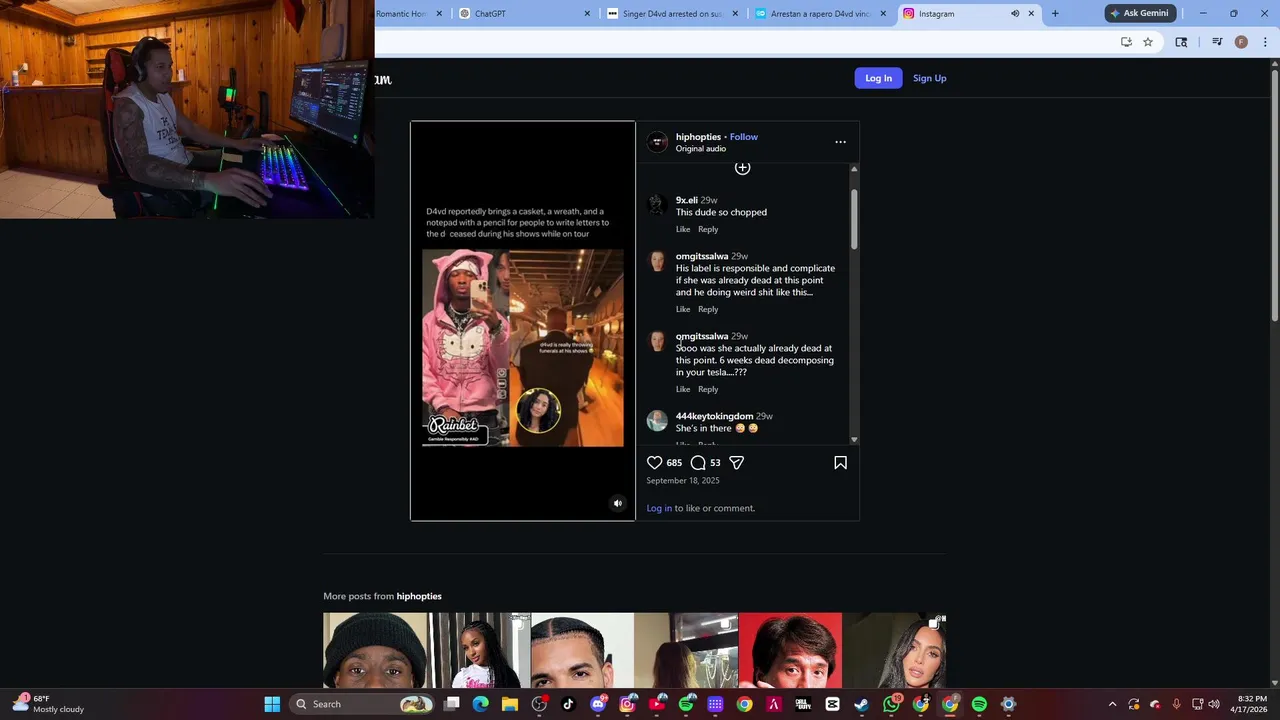Open Discord from the taskbar
Screen dimensions: 1280x720
coord(598,704)
